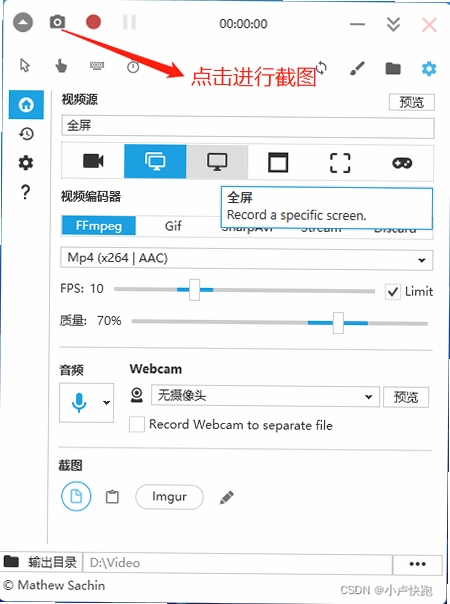This screenshot has width=450, height=604.
Task: Choose the single-screen monitor source icon
Action: (x=217, y=161)
